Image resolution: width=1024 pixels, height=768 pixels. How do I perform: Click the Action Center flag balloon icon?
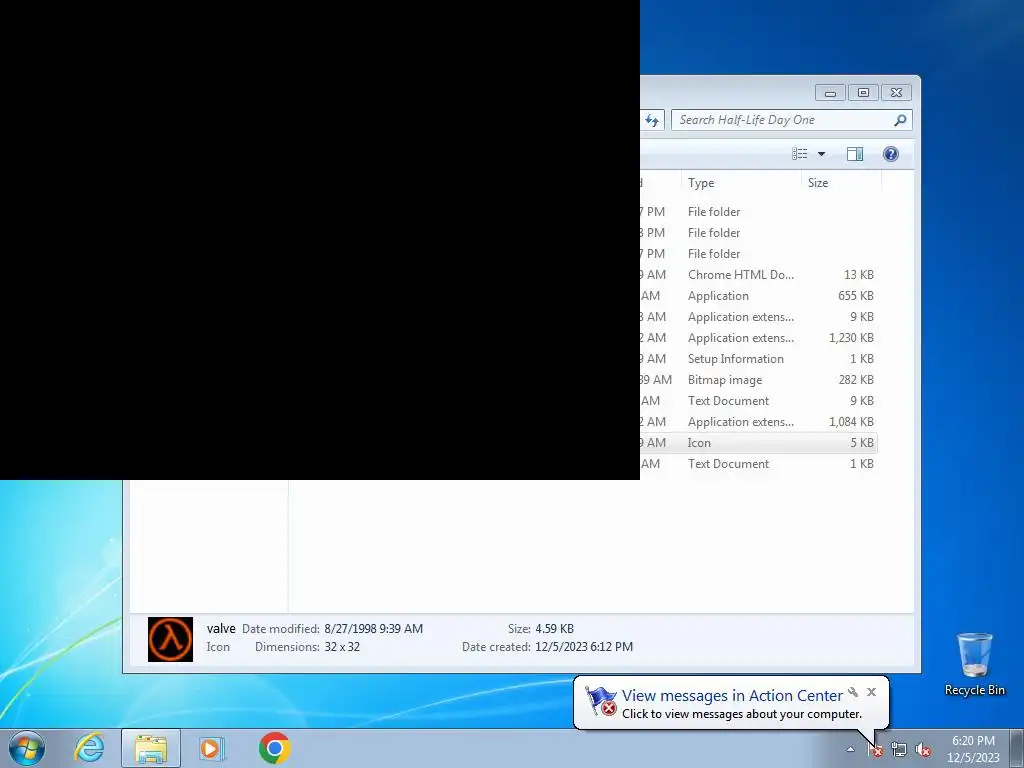[601, 701]
